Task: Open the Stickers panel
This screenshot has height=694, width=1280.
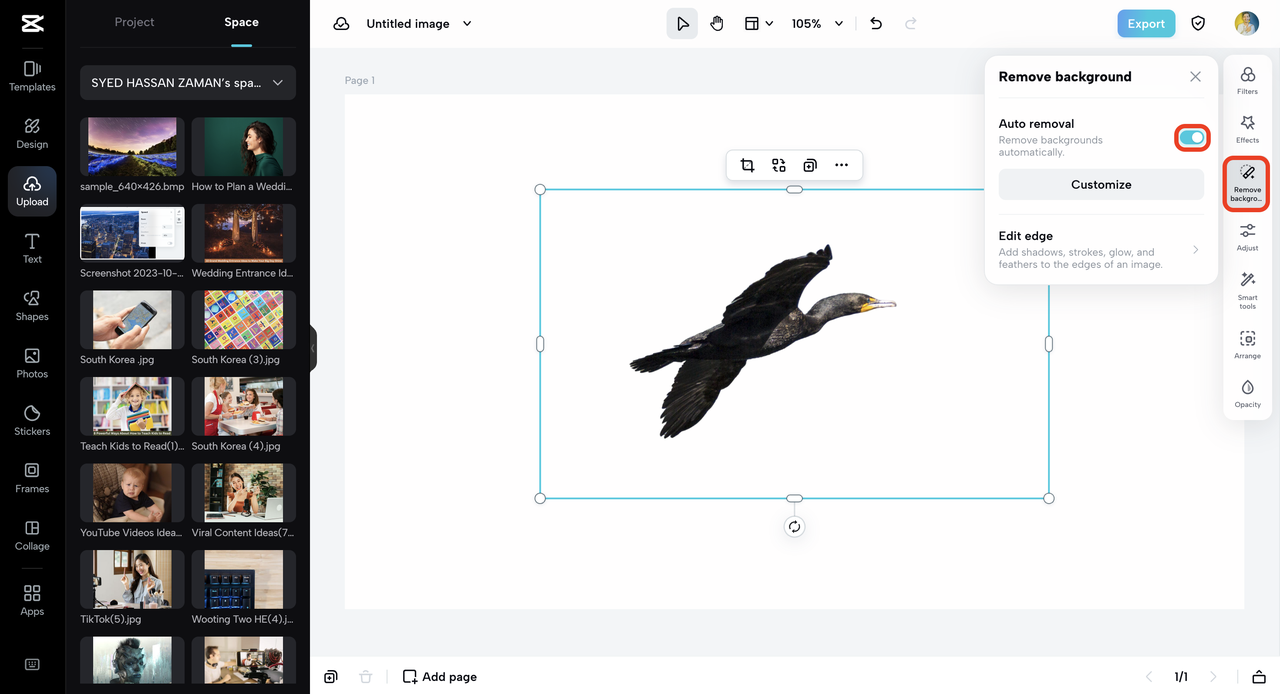Action: (32, 420)
